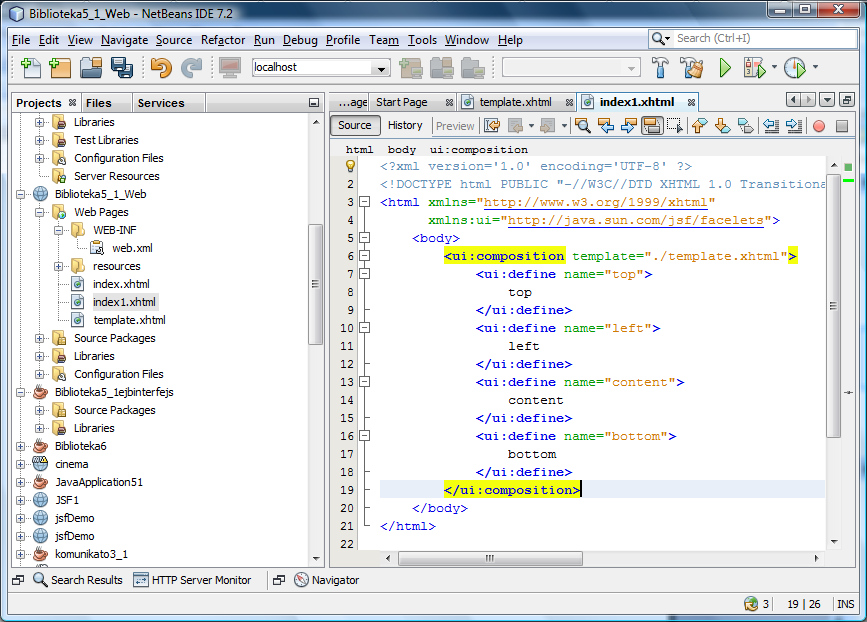
Task: Click the editor horizontal scrollbar thumb
Action: pos(490,558)
